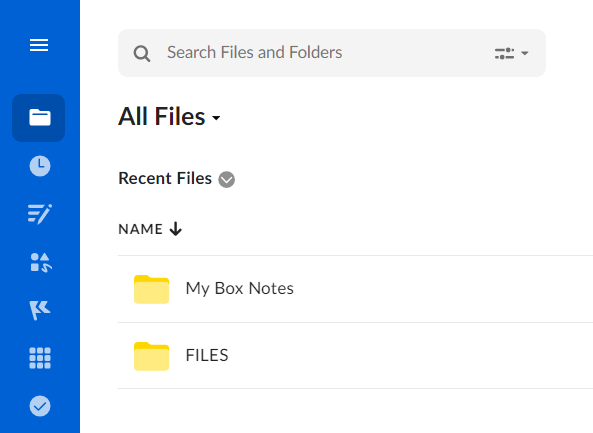
Task: Open Box Canvas shapes icon in sidebar
Action: click(x=41, y=262)
